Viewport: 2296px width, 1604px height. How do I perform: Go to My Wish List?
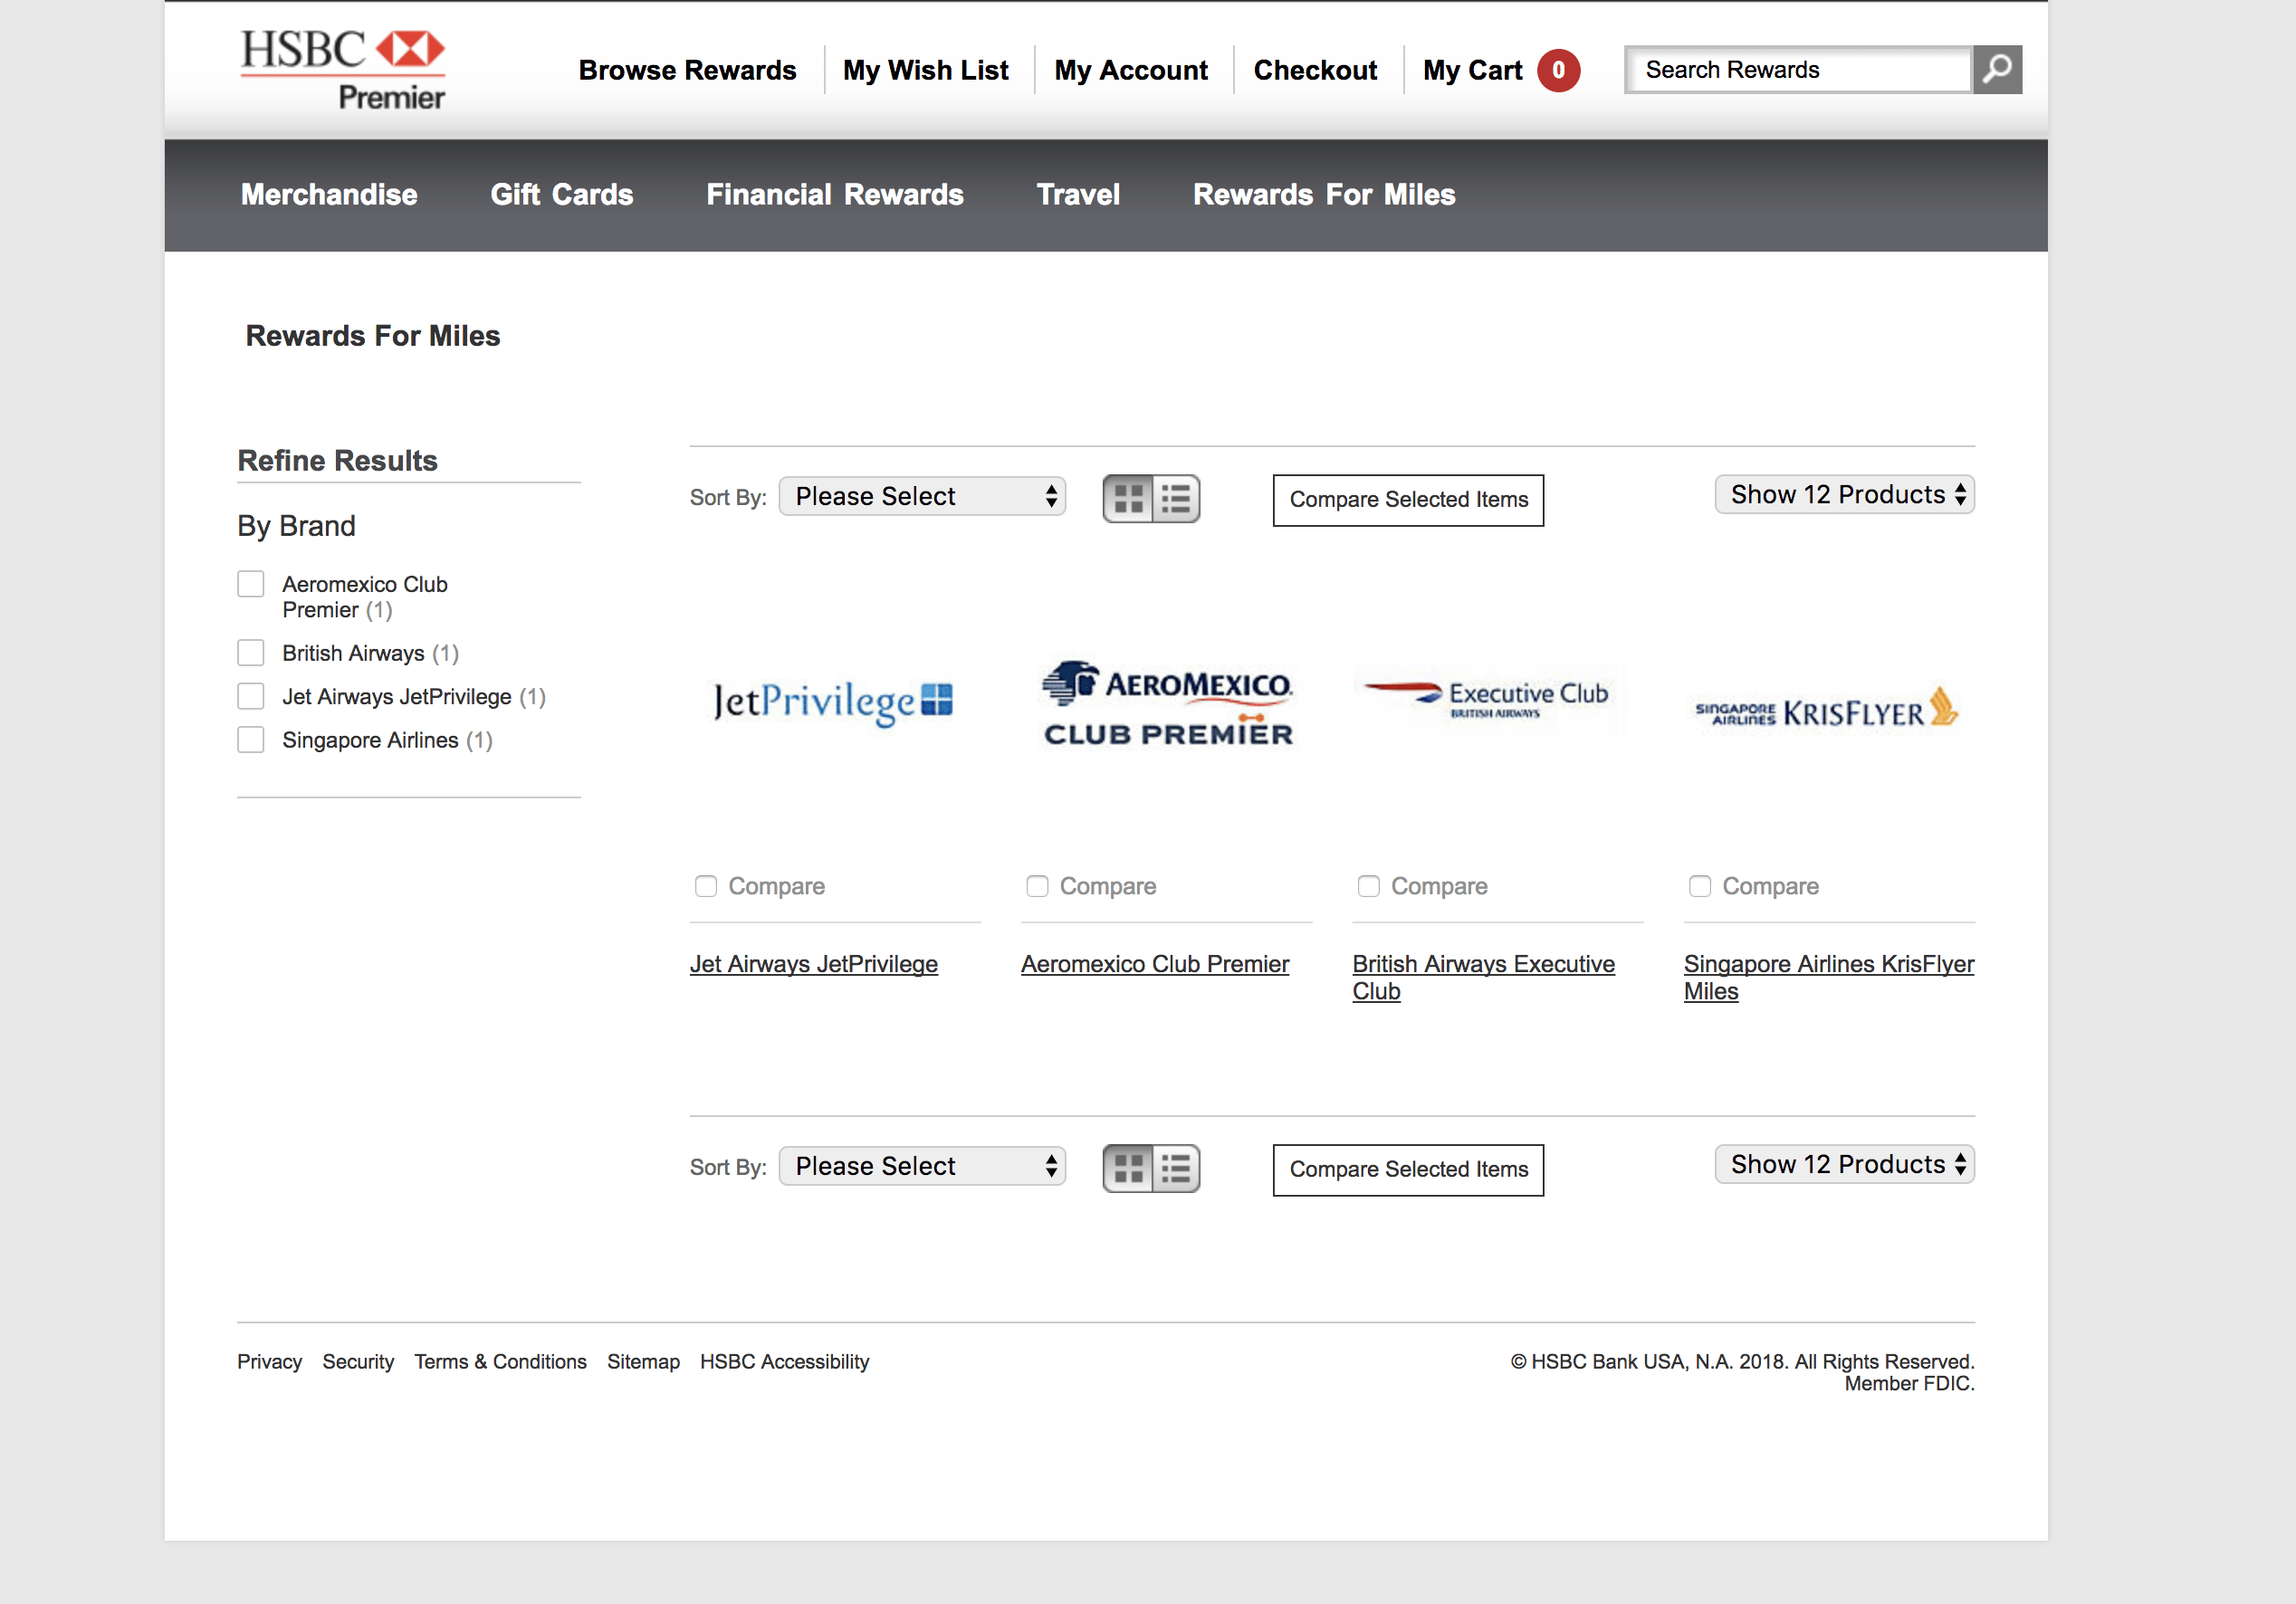925,70
